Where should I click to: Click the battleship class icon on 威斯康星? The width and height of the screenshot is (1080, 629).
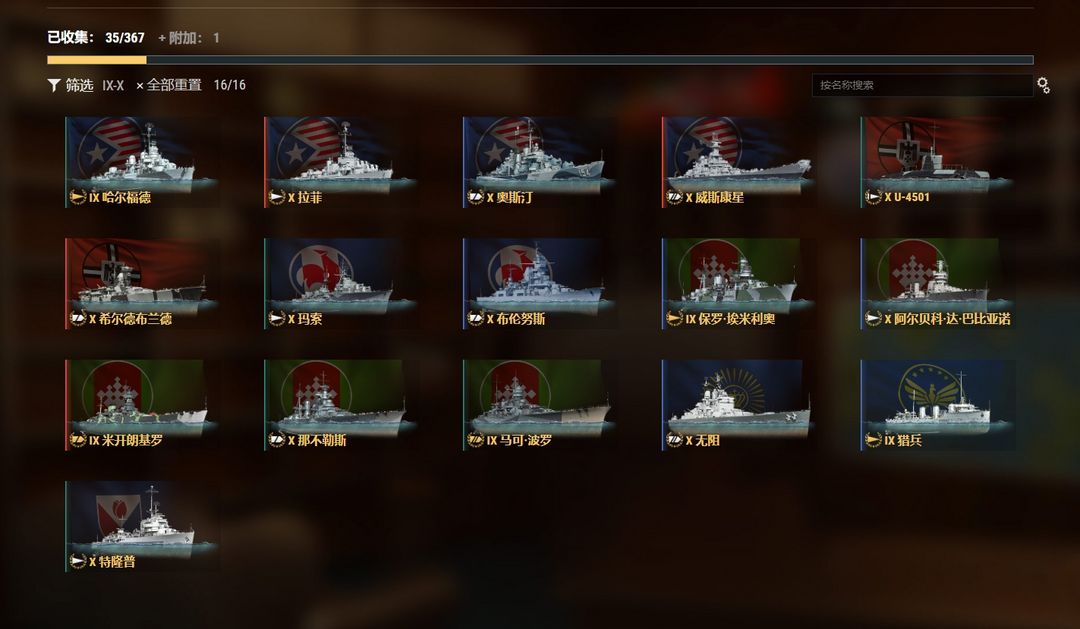[x=674, y=197]
